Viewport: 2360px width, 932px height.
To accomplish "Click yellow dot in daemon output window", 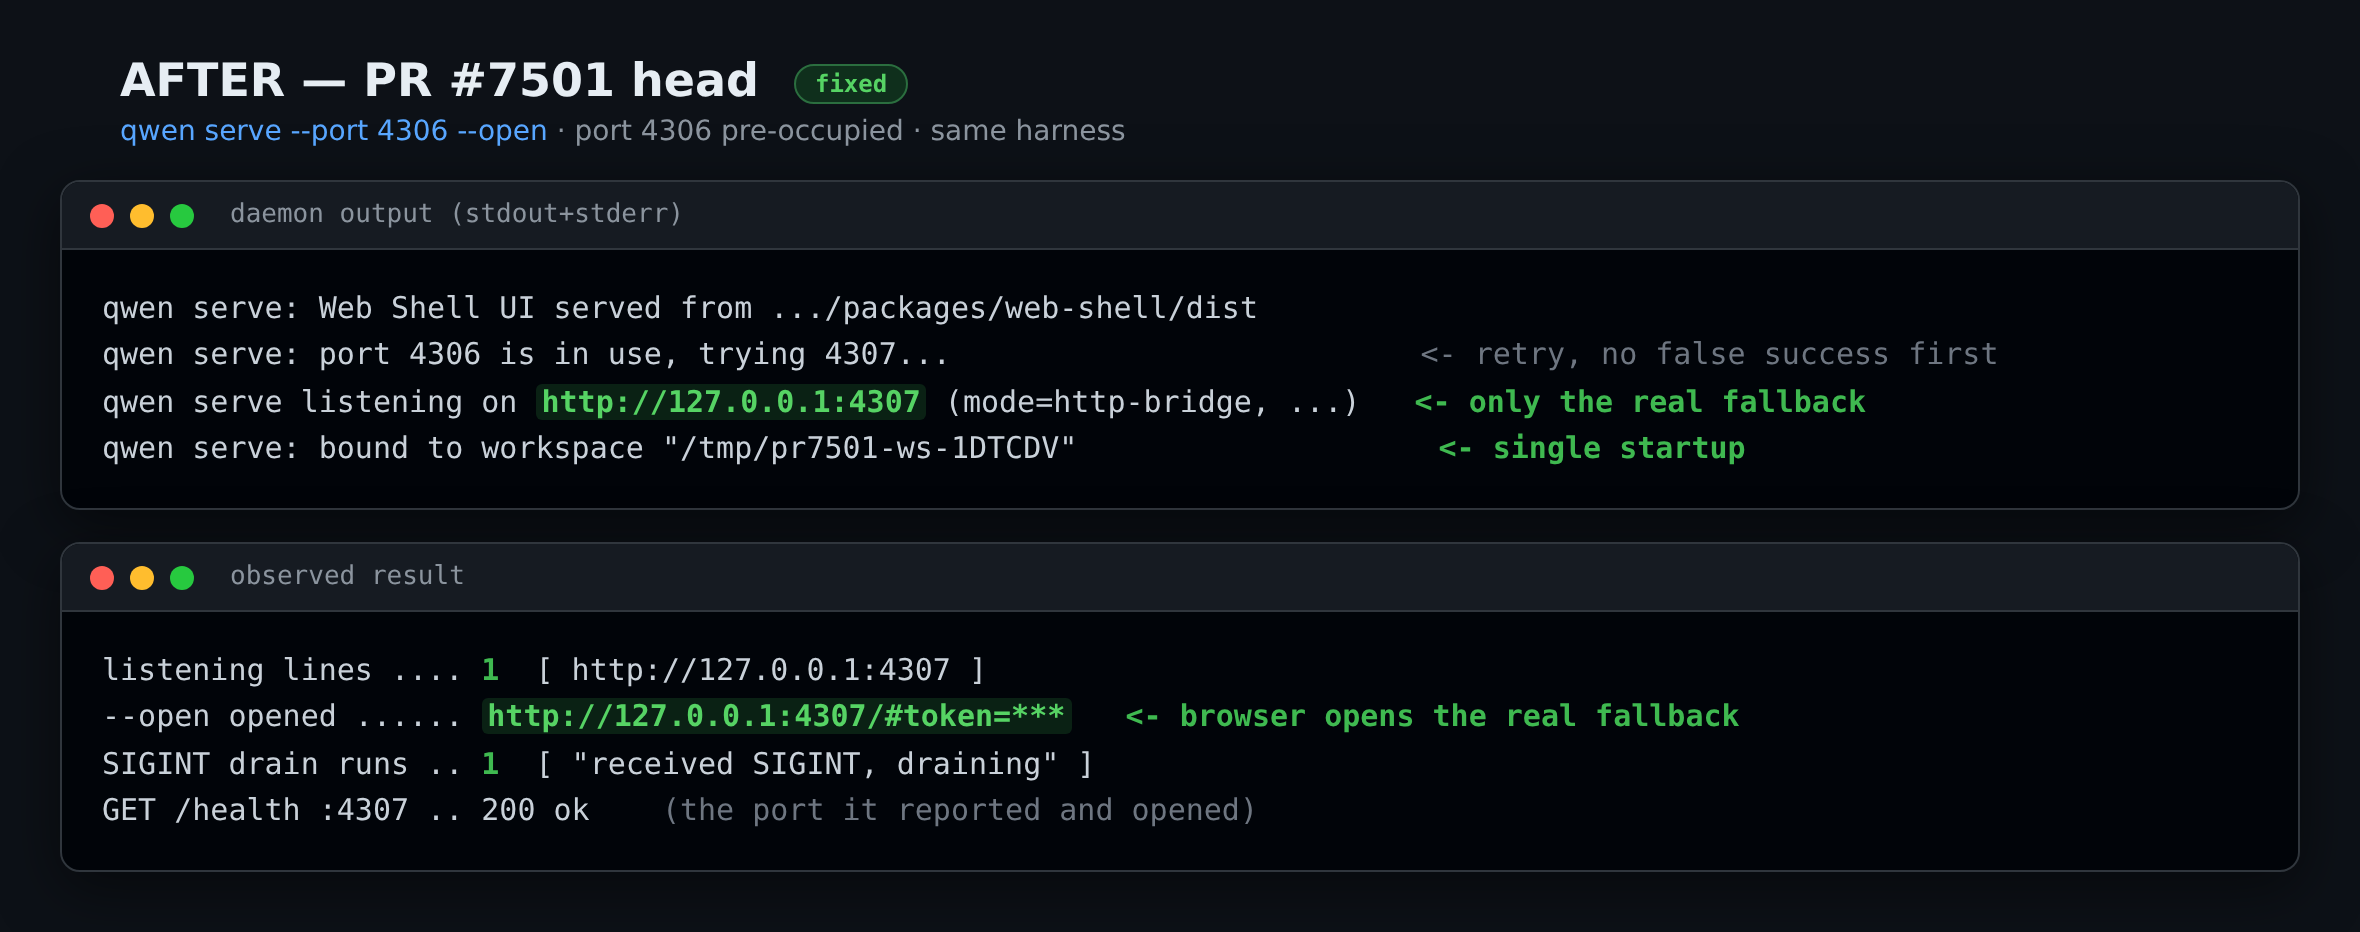I will [x=142, y=216].
